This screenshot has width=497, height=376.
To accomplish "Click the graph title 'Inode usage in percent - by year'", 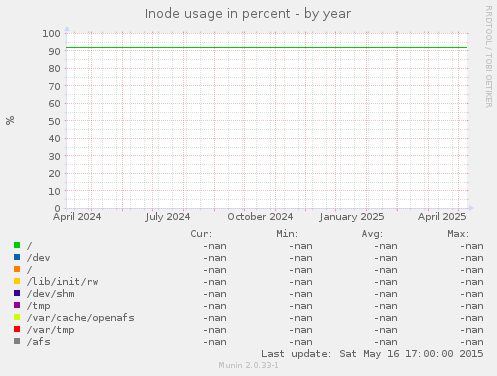I will 248,14.
